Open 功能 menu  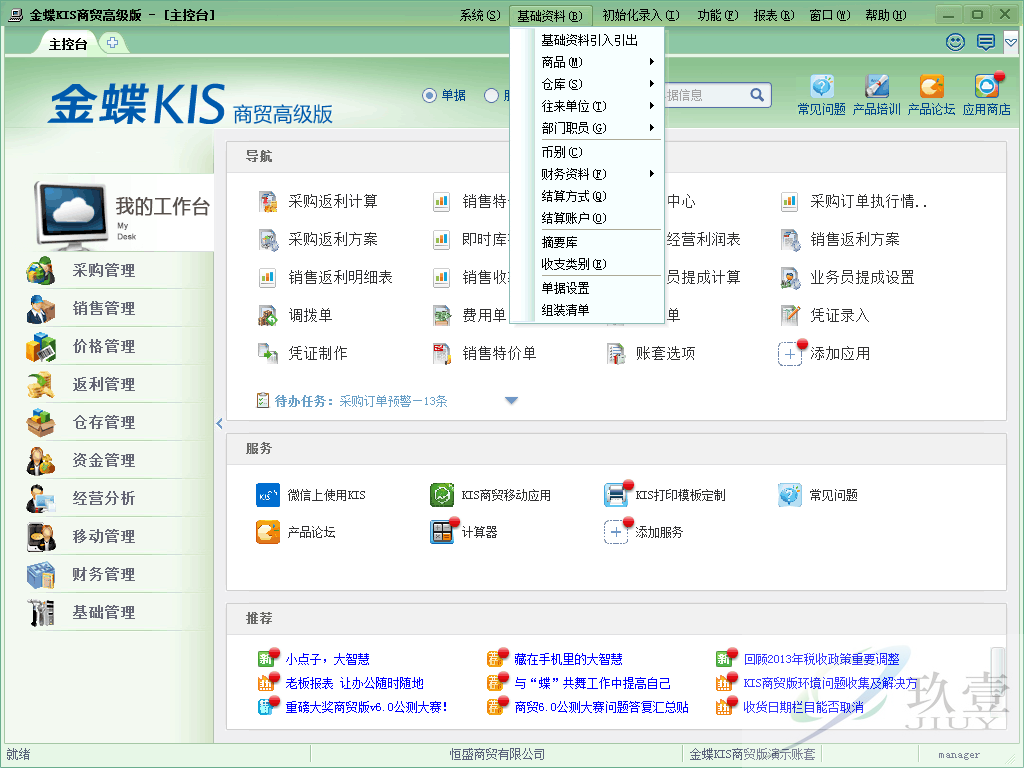(718, 15)
